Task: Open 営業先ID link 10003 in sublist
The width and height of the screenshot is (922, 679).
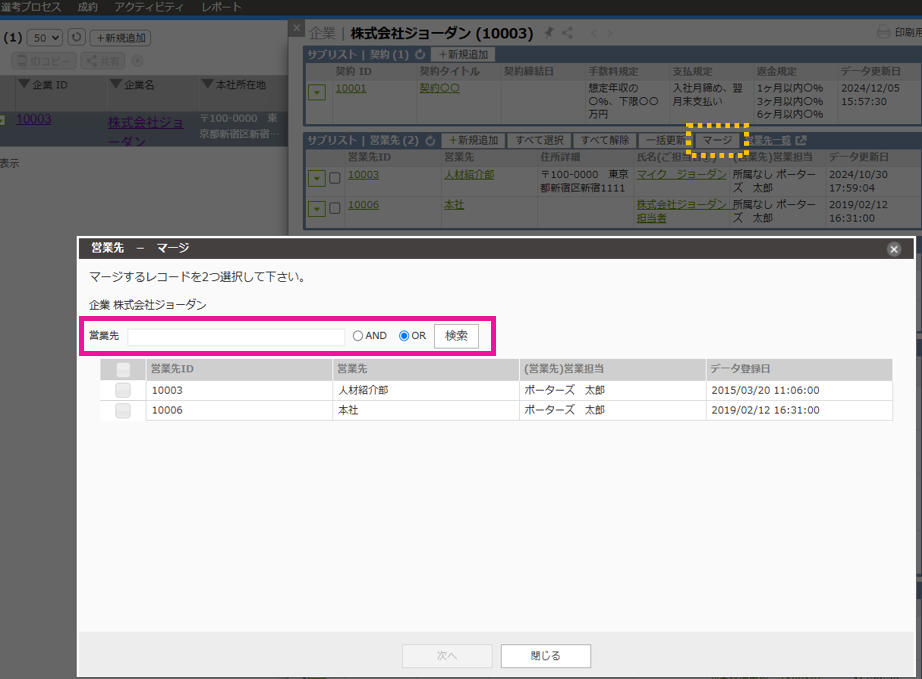Action: (x=363, y=175)
